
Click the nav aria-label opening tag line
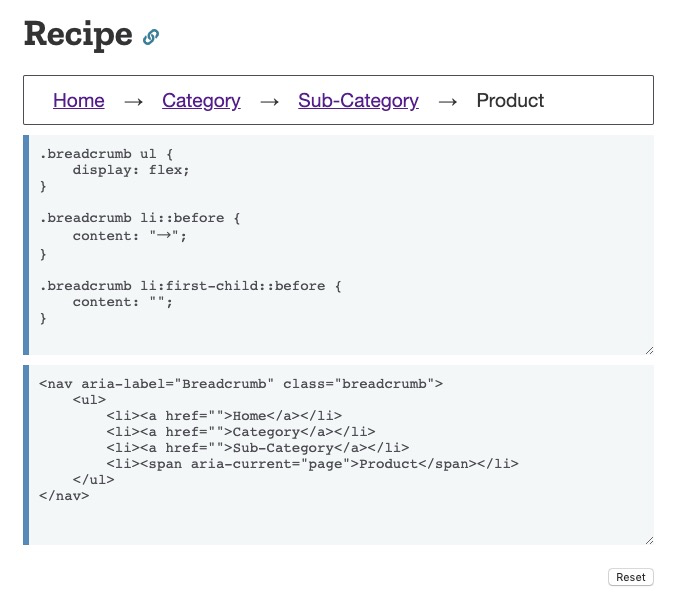[241, 383]
